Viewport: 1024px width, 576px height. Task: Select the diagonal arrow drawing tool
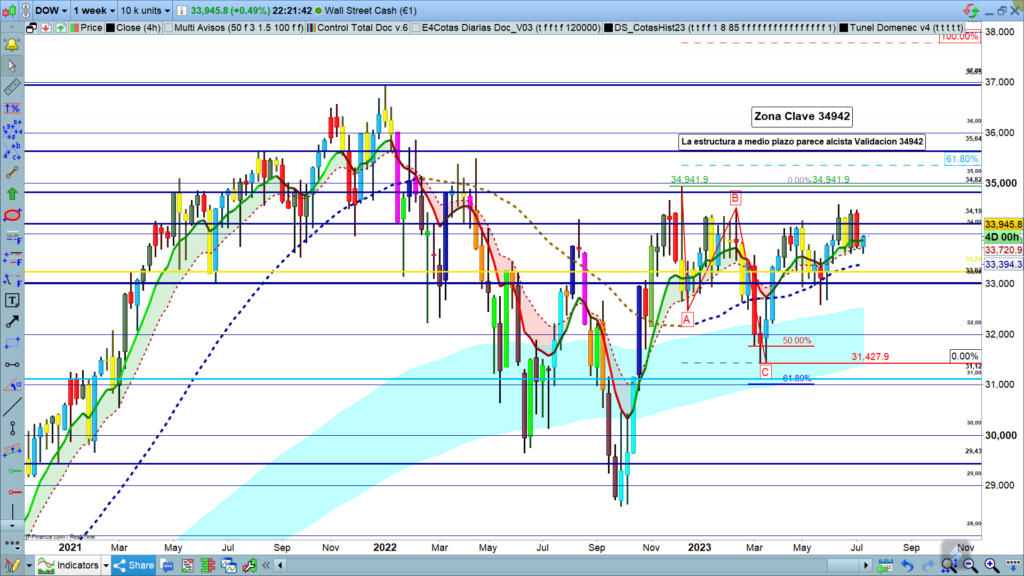pyautogui.click(x=12, y=322)
